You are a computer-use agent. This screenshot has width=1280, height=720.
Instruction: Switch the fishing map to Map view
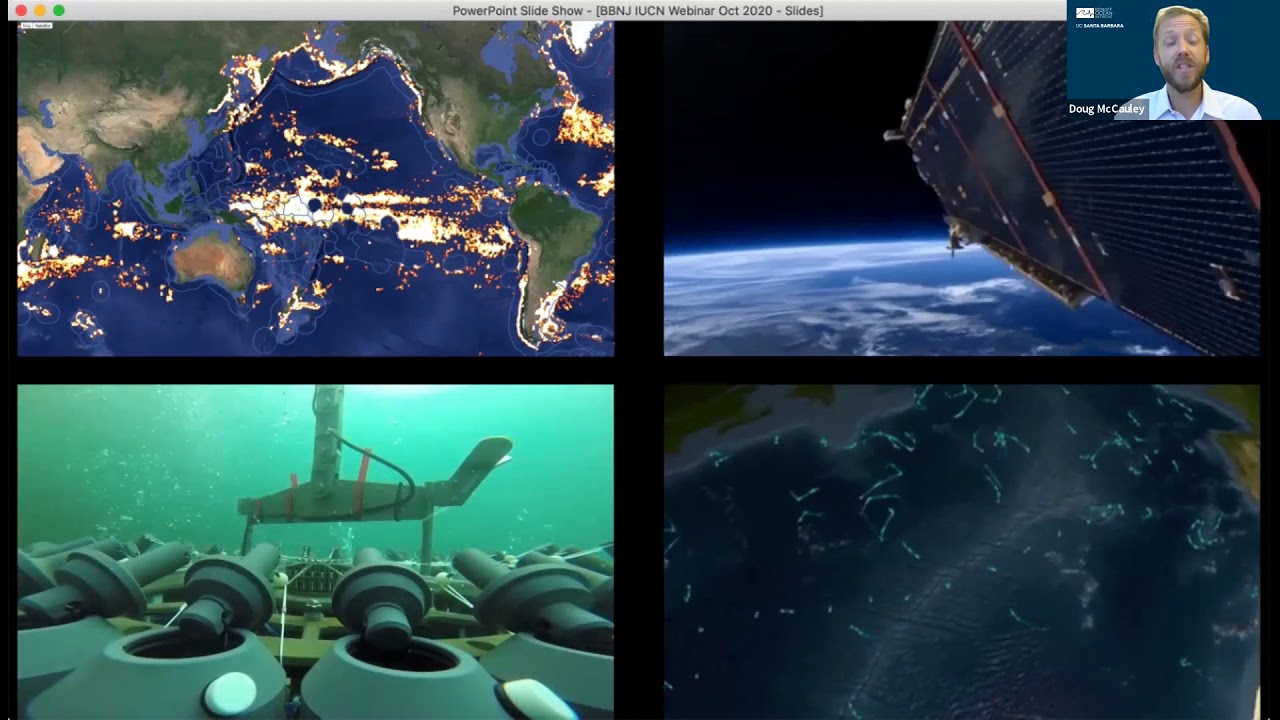click(x=27, y=25)
